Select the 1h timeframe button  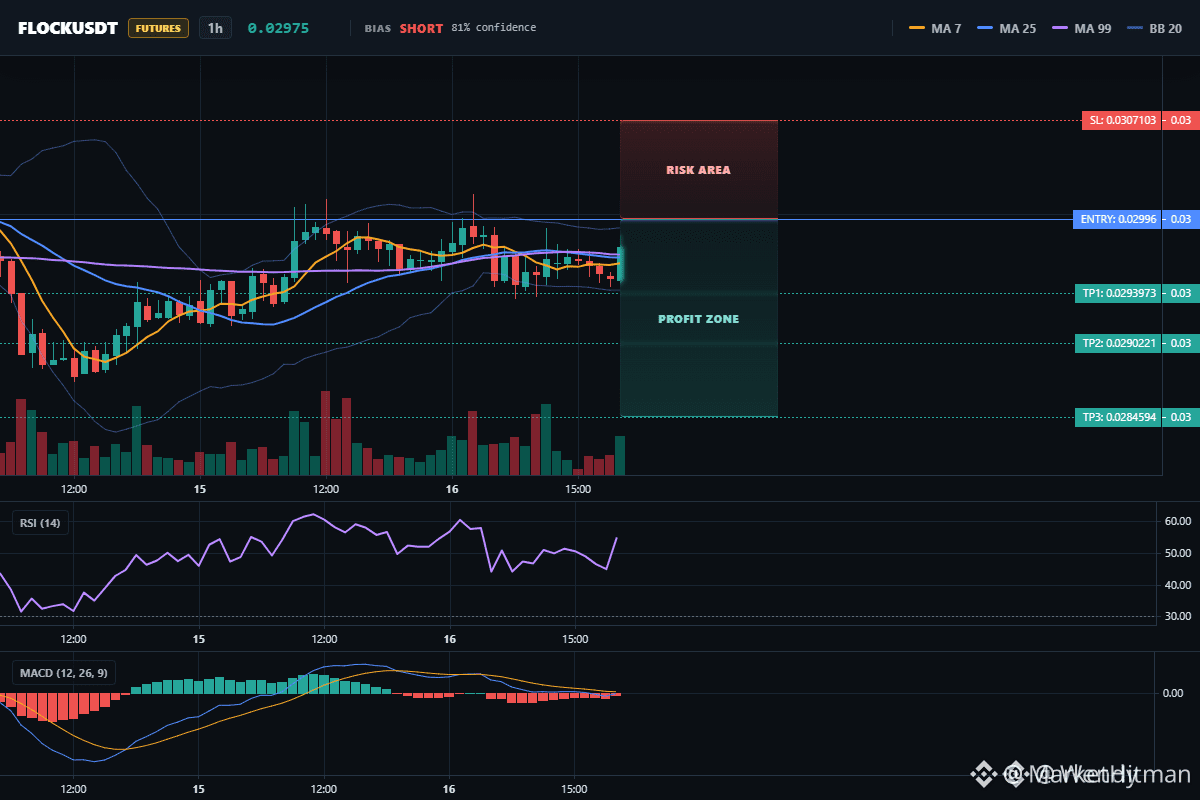[x=215, y=28]
